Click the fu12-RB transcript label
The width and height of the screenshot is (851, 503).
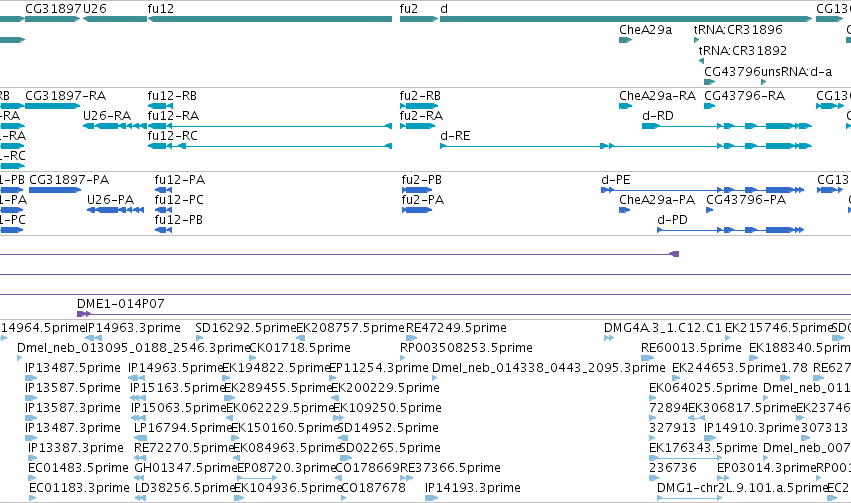coord(172,96)
